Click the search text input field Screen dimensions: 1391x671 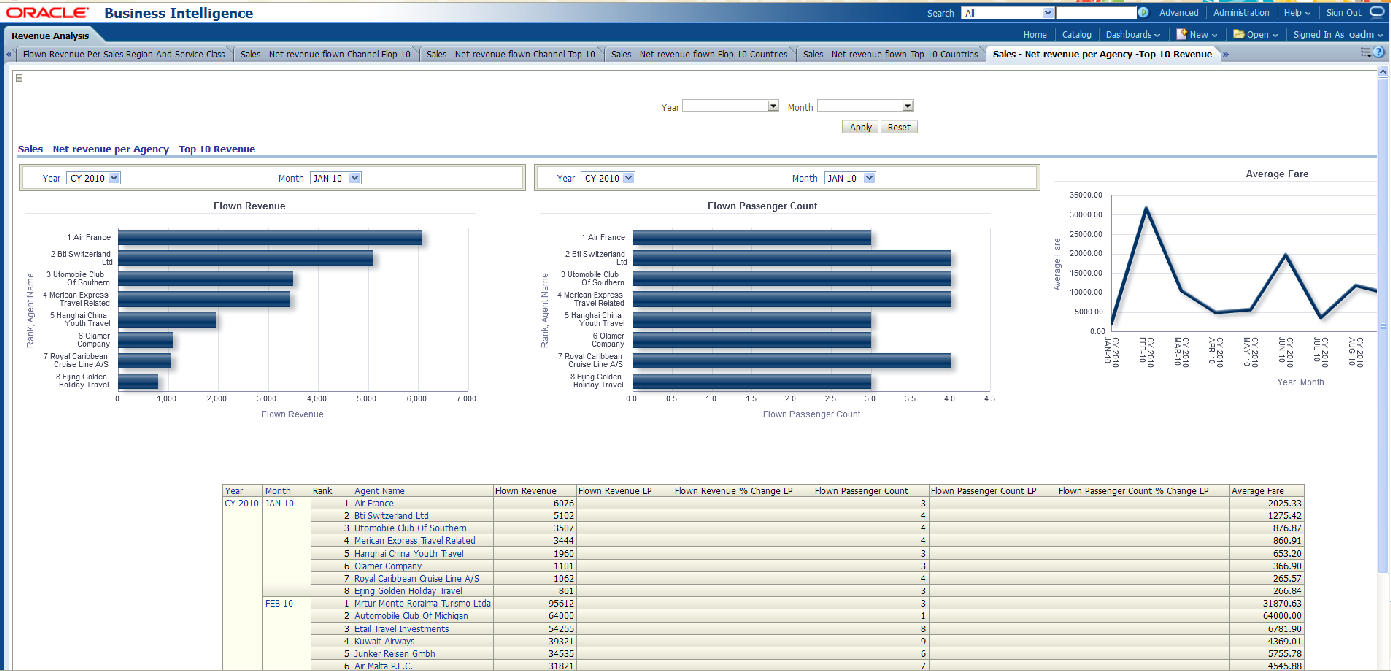pyautogui.click(x=1096, y=13)
